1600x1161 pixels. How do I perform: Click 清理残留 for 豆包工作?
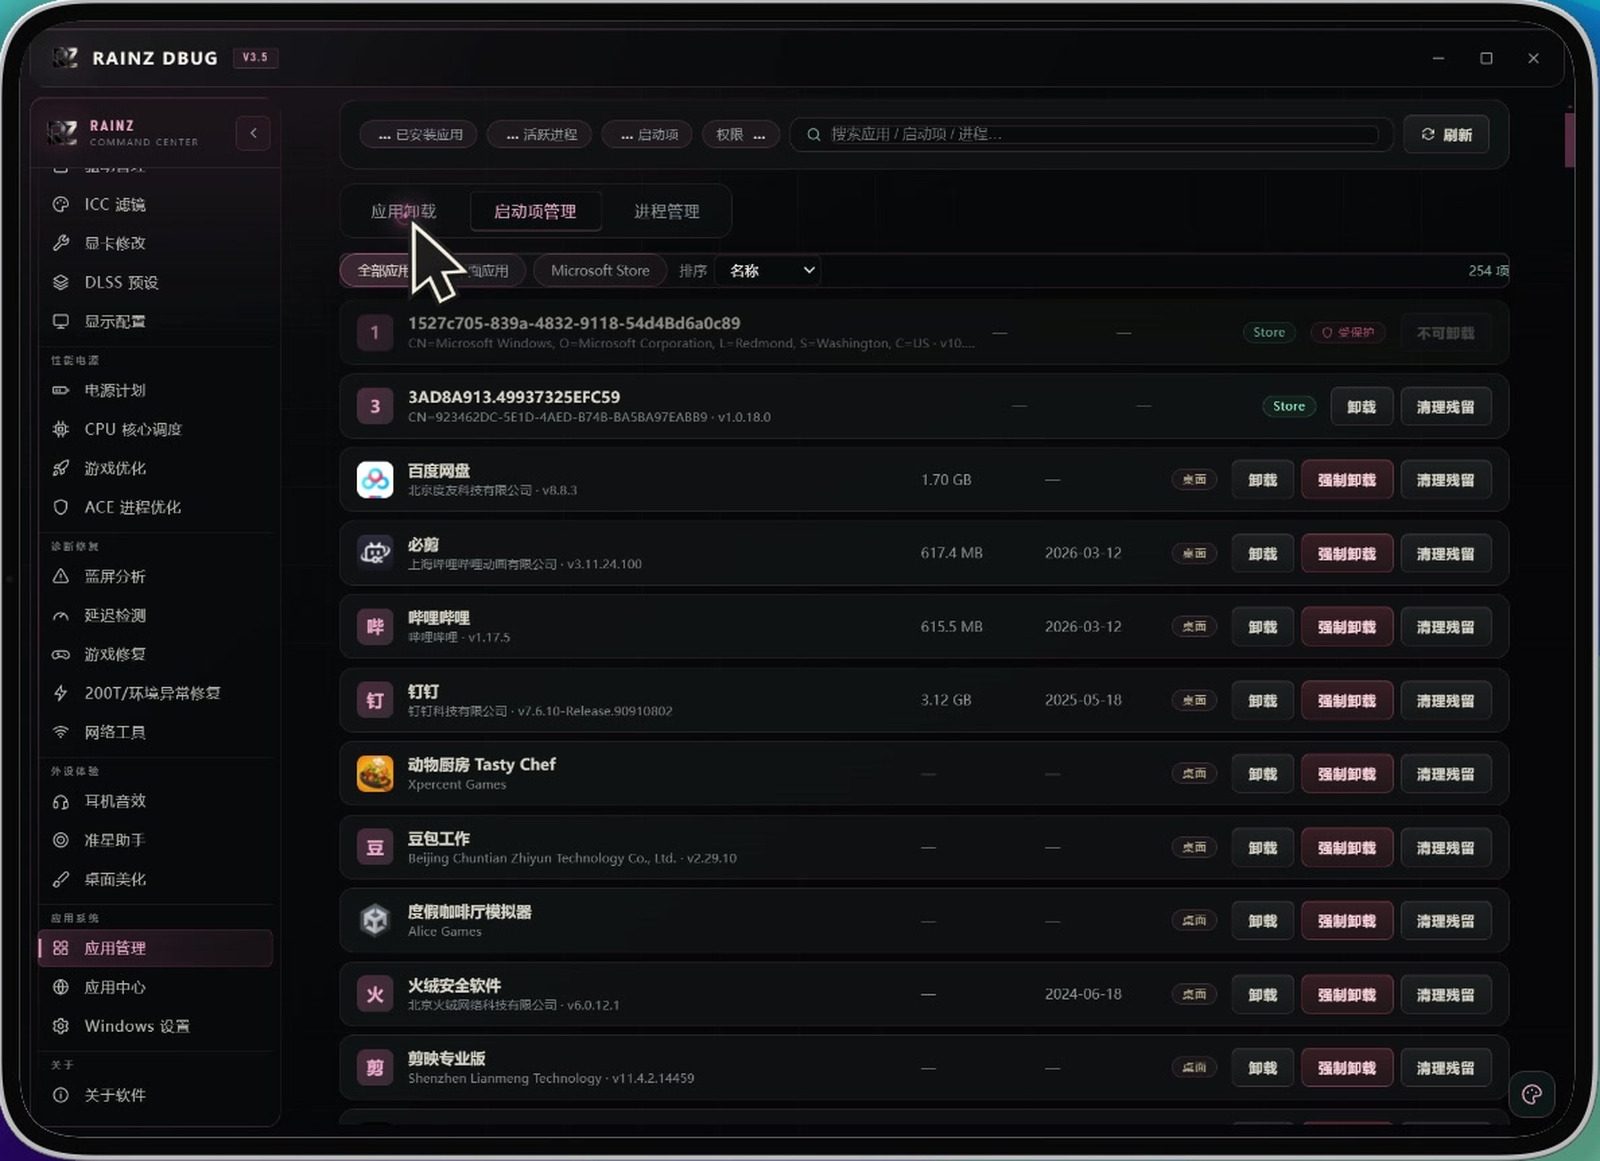click(1445, 848)
